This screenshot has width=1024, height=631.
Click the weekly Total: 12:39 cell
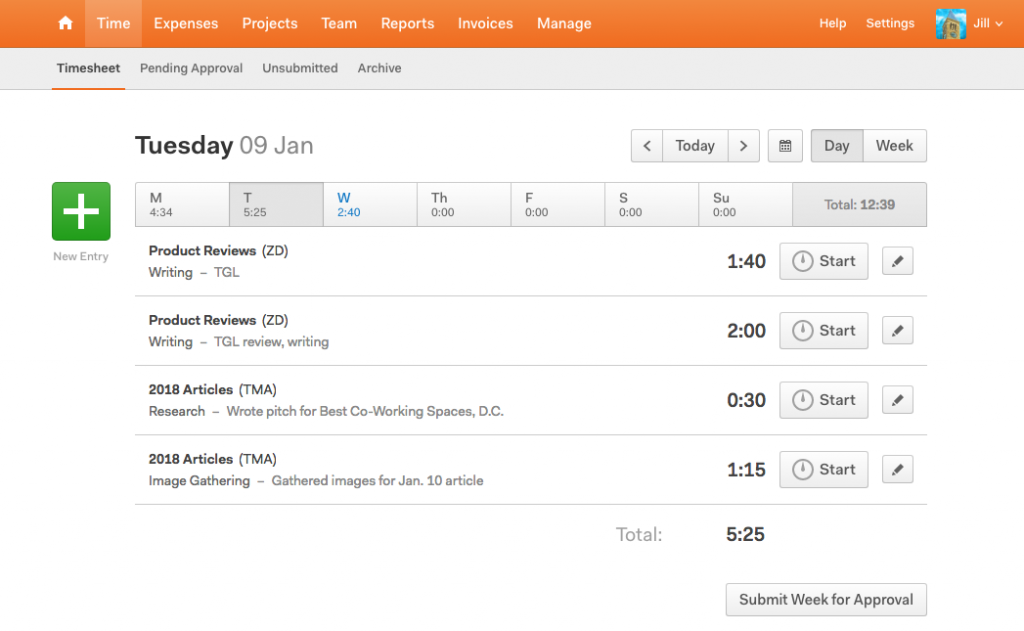pyautogui.click(x=859, y=204)
